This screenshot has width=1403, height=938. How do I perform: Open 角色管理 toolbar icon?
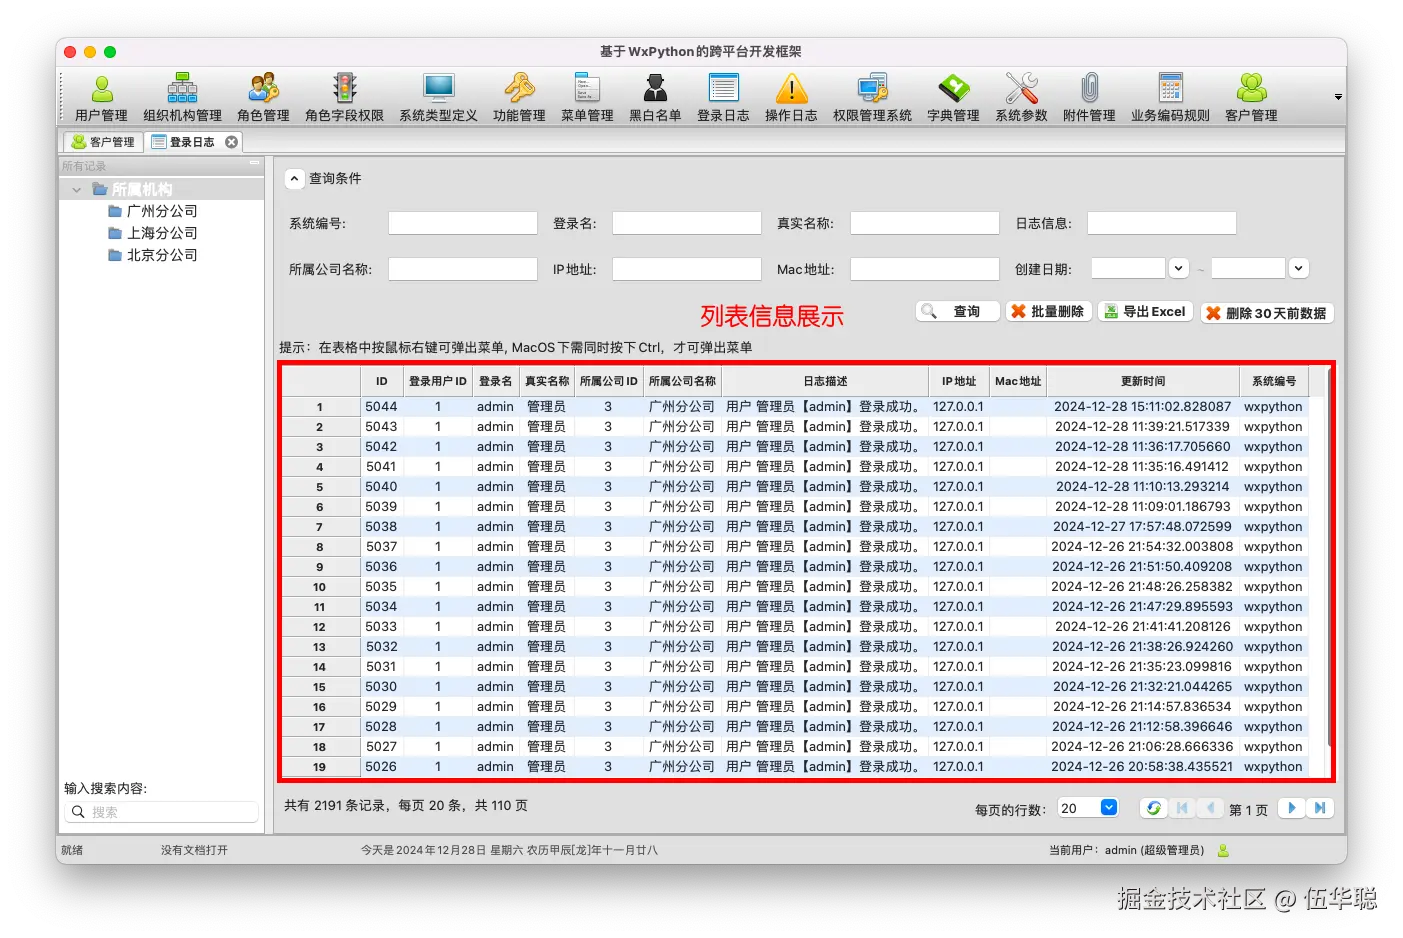(x=263, y=98)
